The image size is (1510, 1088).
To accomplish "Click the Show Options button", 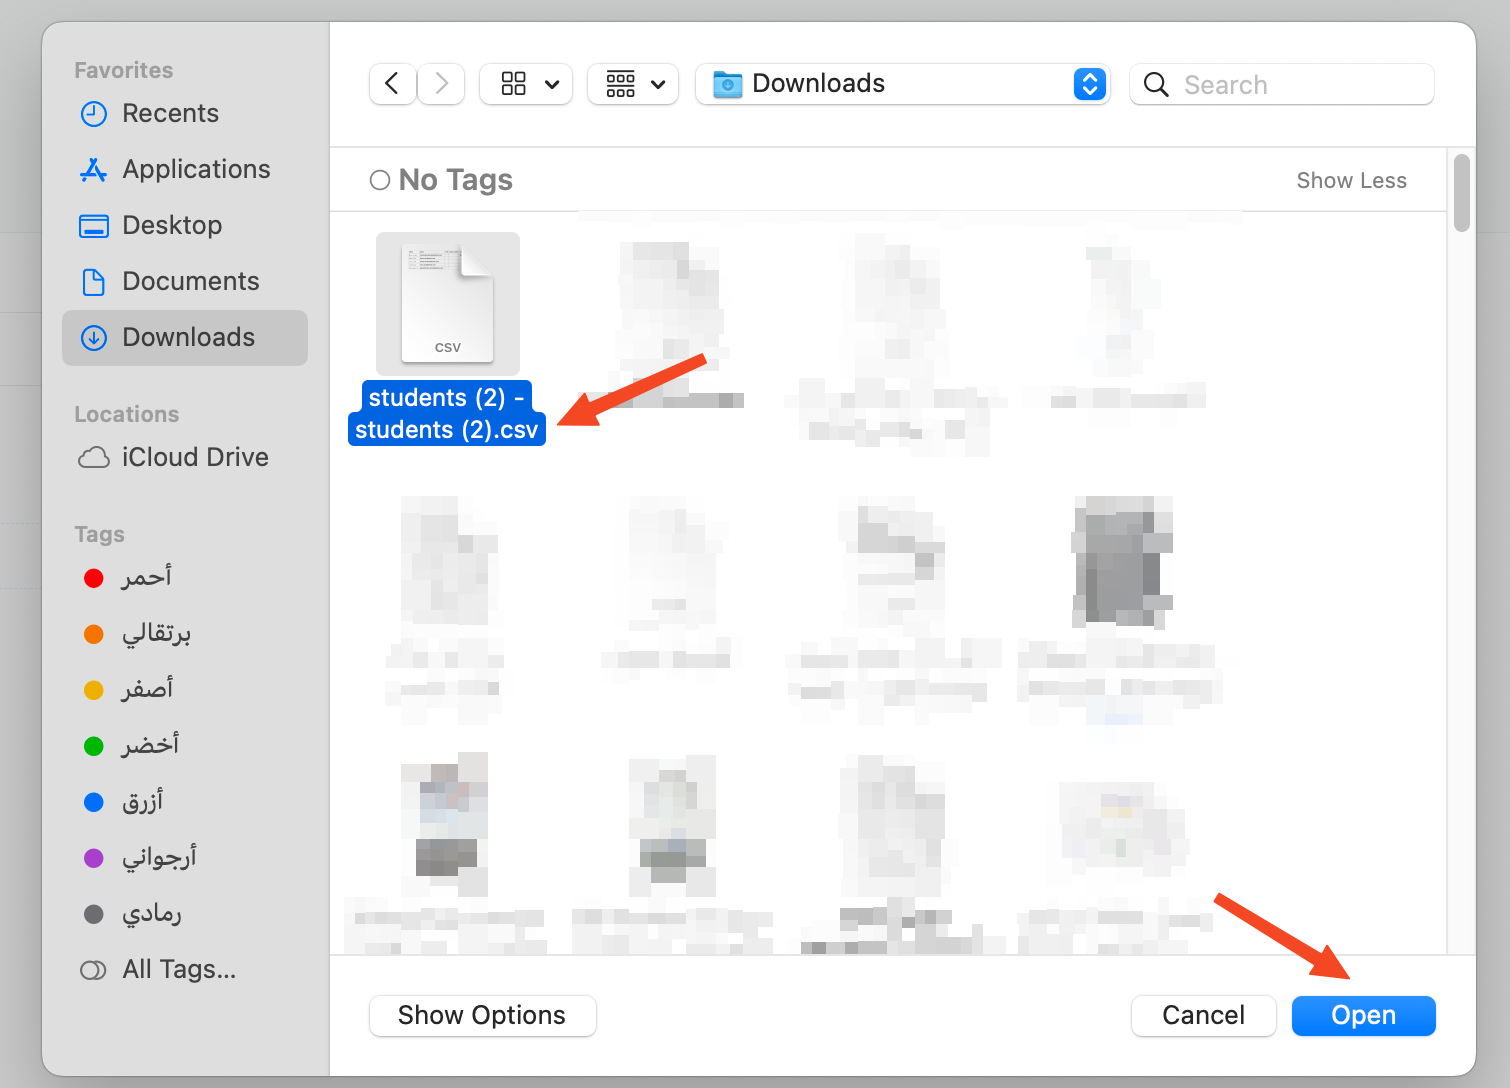I will (482, 1016).
